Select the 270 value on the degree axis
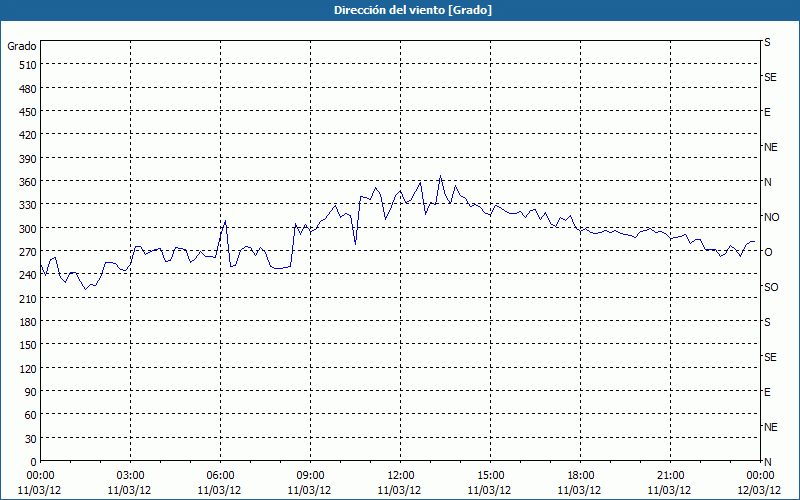Image resolution: width=800 pixels, height=500 pixels. pyautogui.click(x=28, y=252)
